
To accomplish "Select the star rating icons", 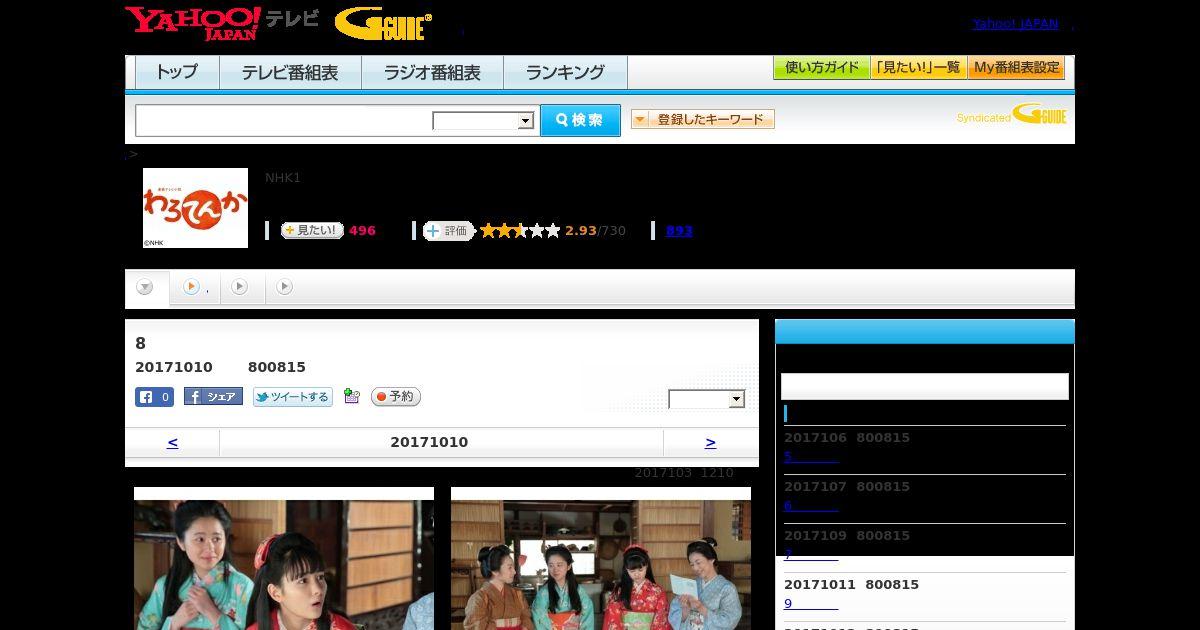I will click(x=520, y=230).
